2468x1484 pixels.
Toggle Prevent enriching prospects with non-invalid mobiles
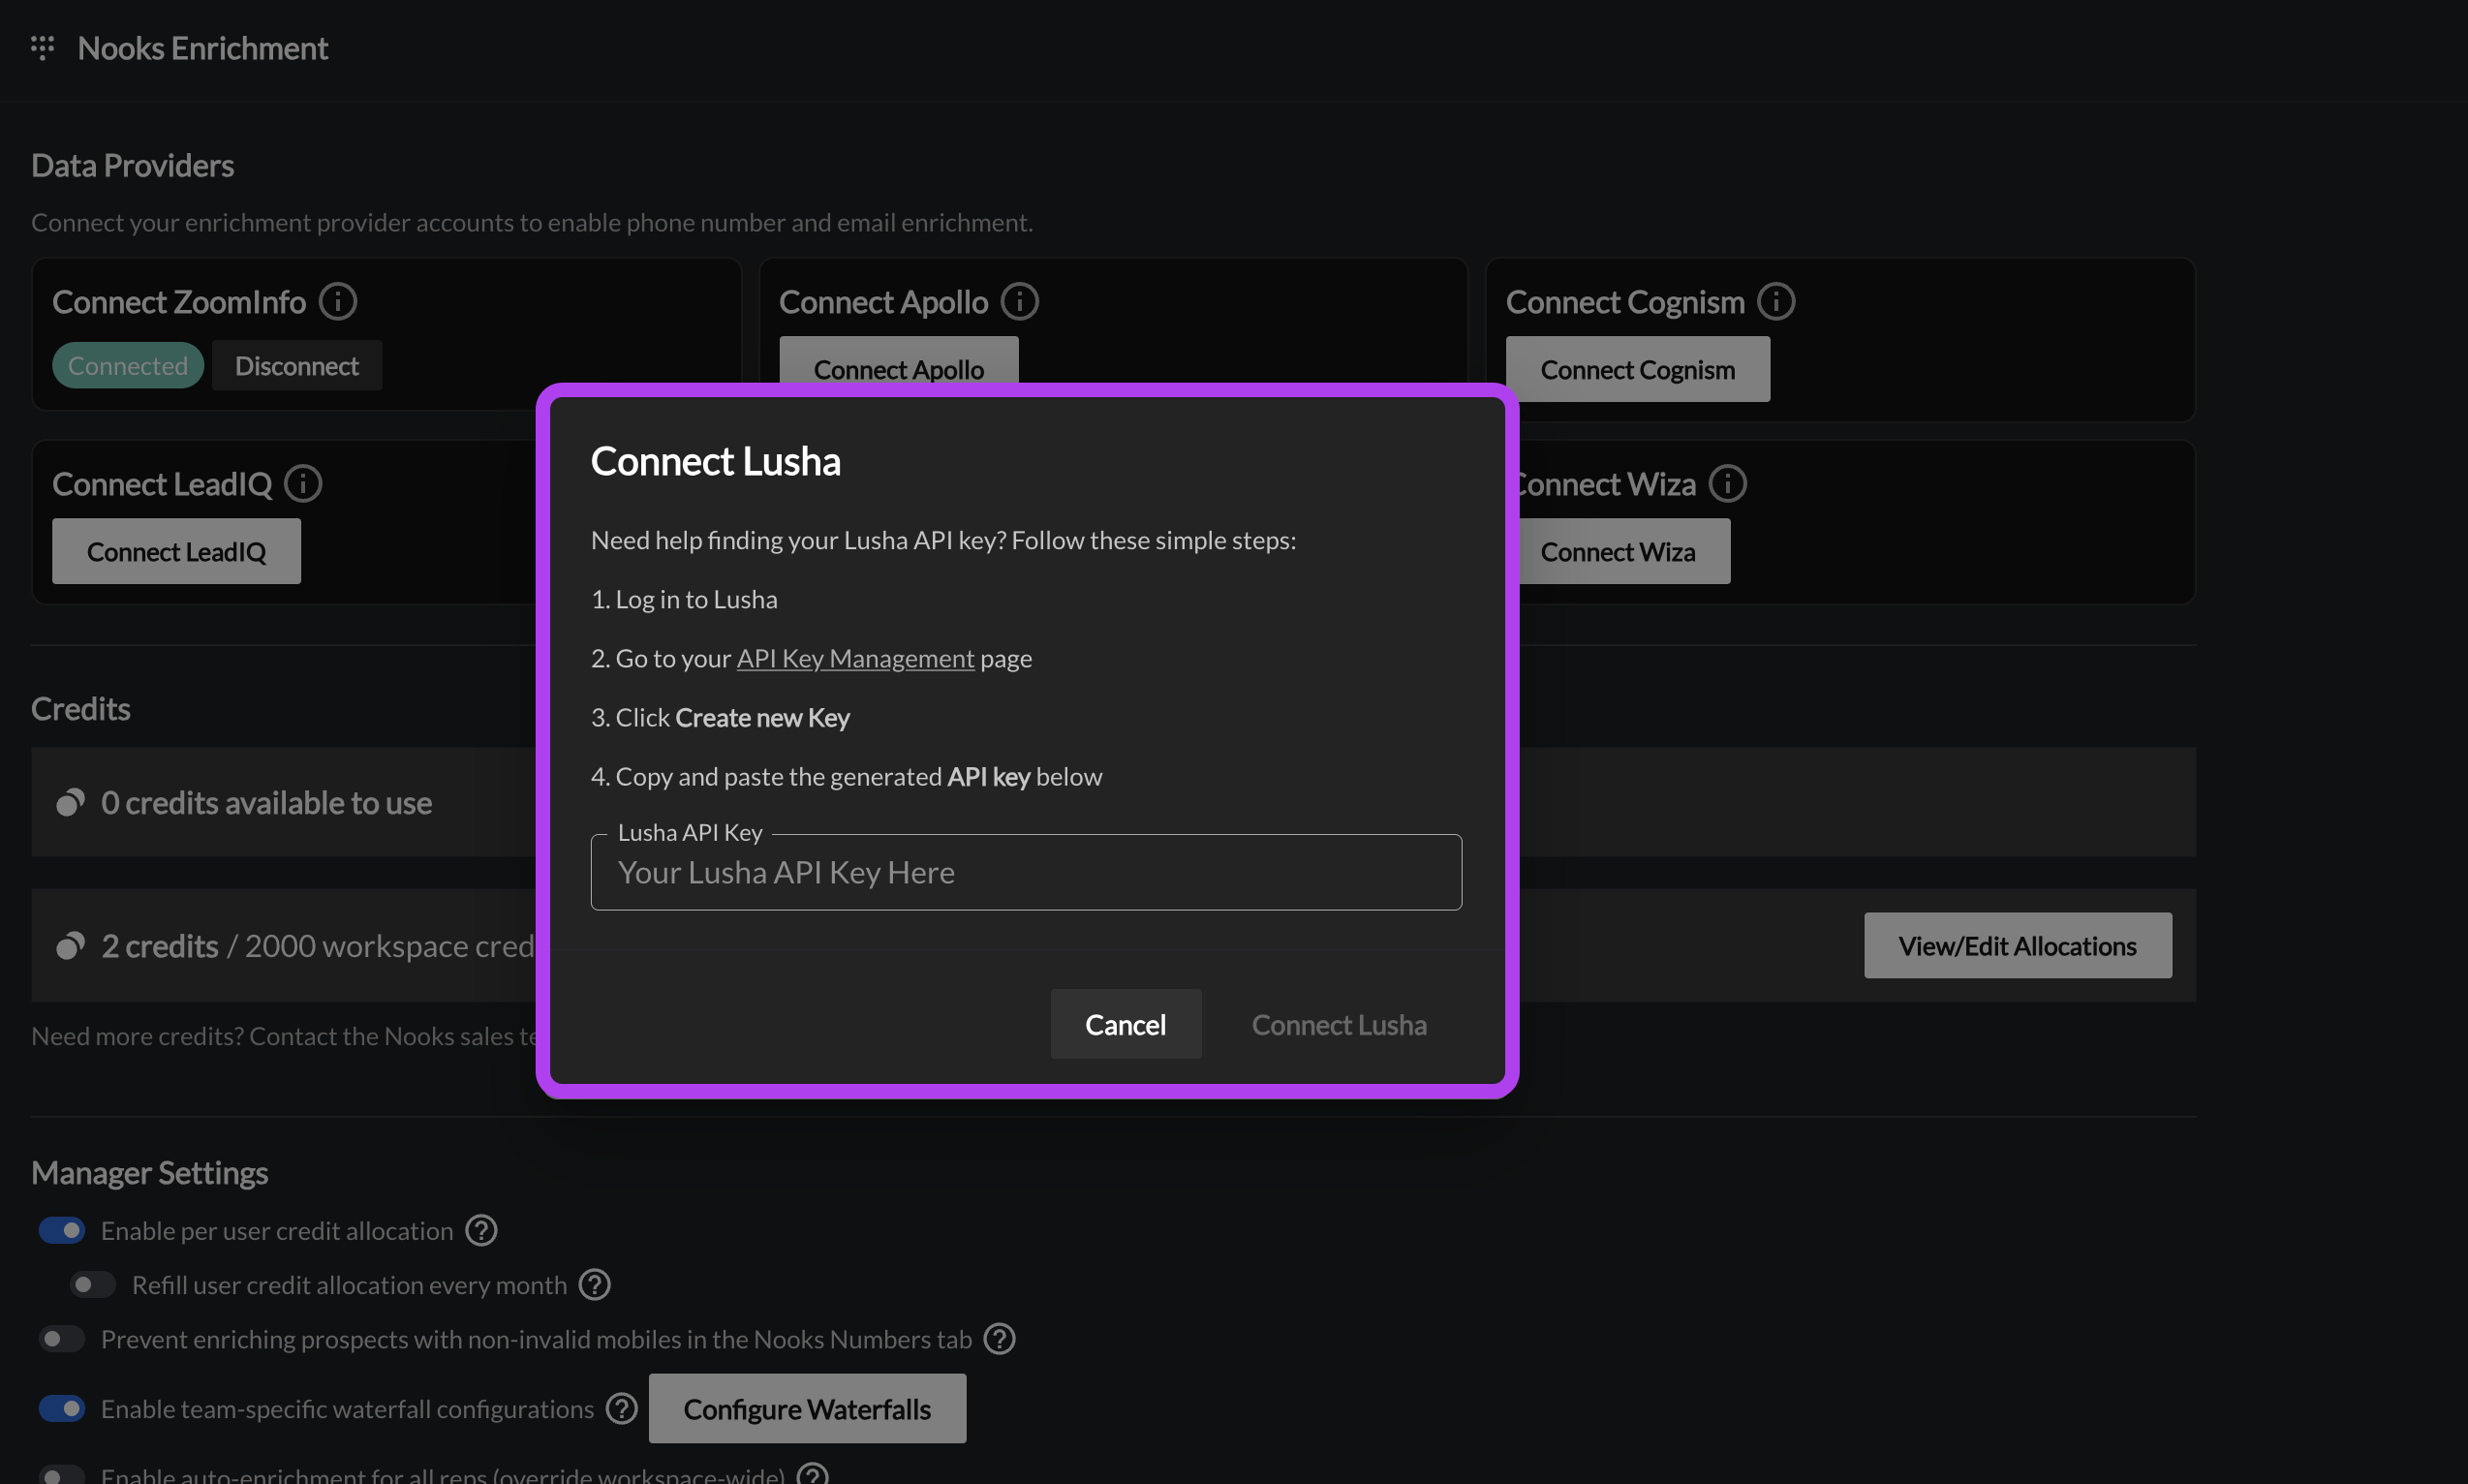[62, 1338]
